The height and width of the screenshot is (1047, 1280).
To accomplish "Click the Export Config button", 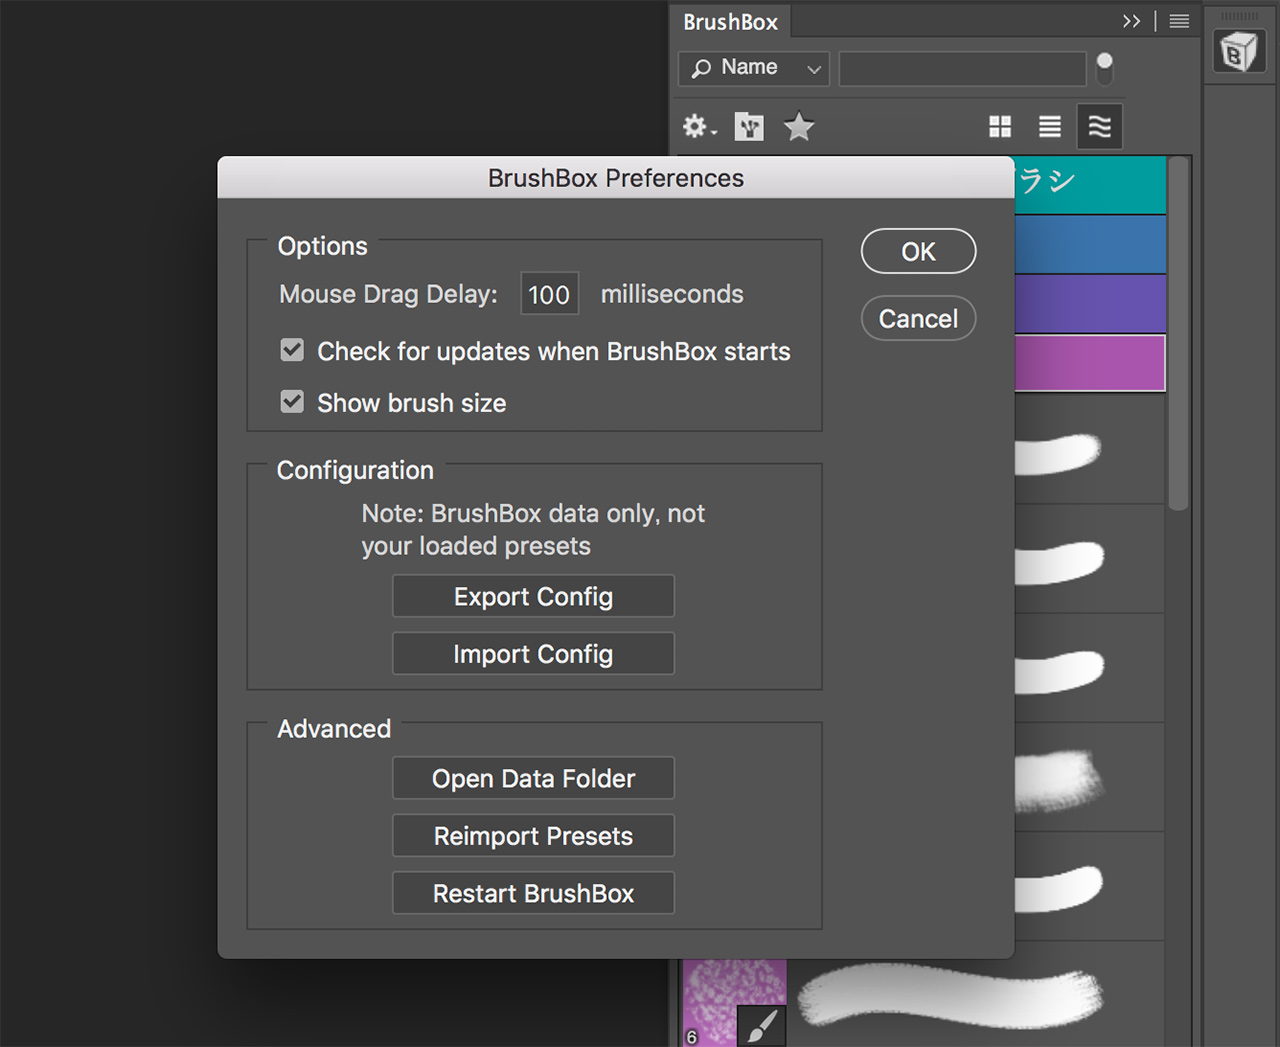I will [x=533, y=596].
